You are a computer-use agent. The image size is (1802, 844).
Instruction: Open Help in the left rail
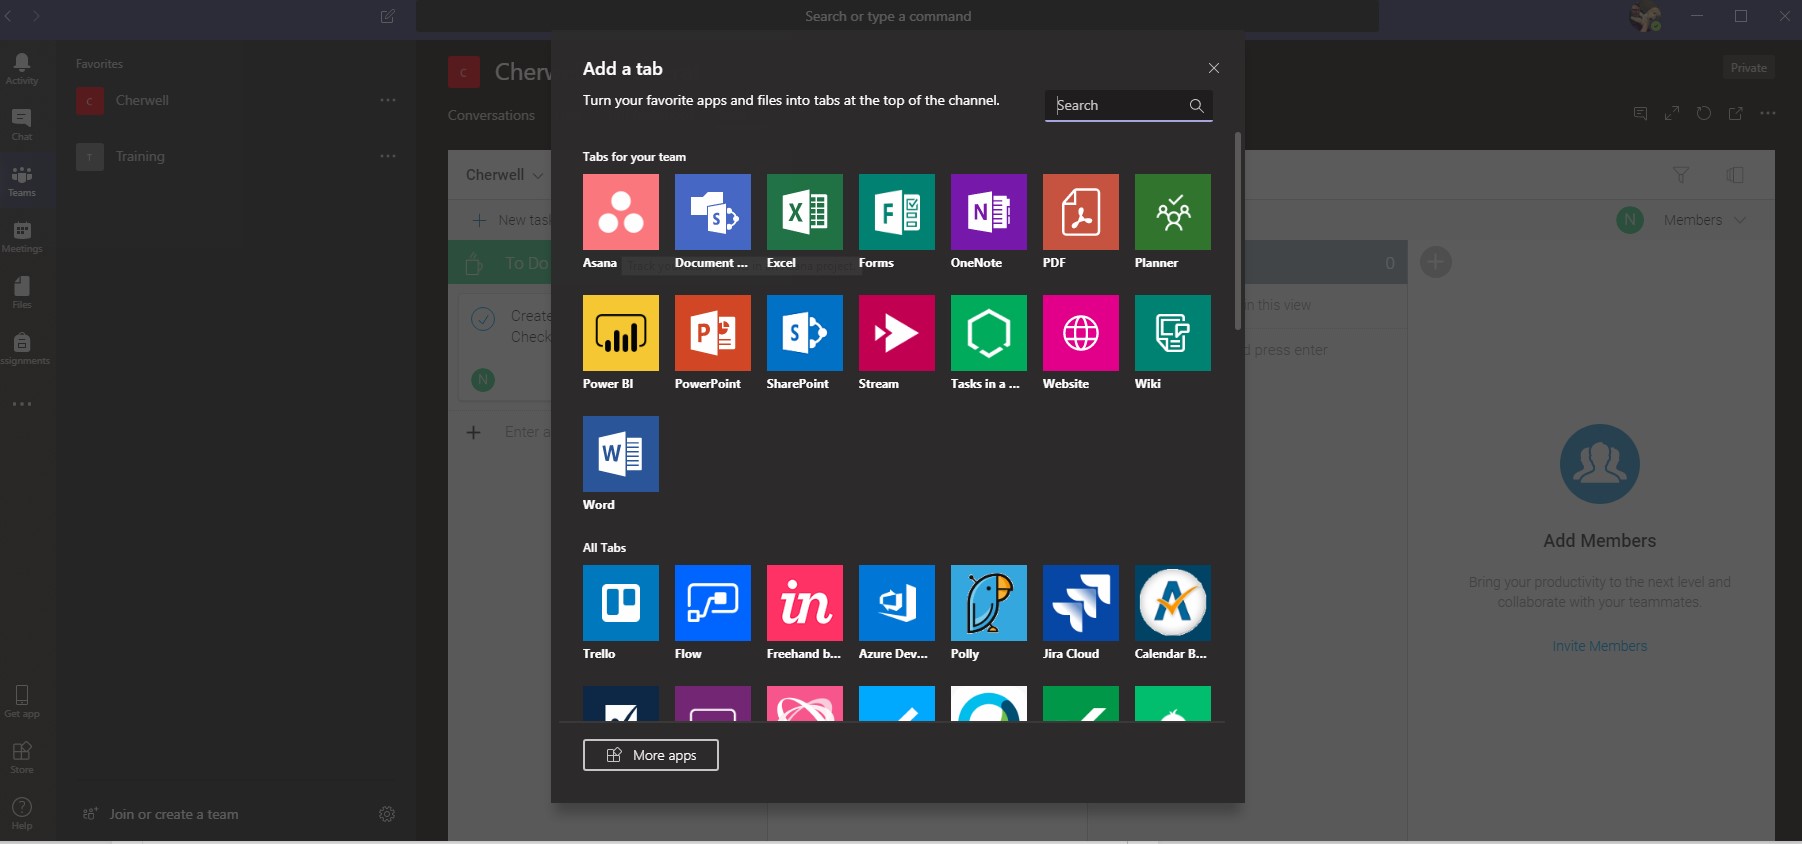pyautogui.click(x=22, y=814)
